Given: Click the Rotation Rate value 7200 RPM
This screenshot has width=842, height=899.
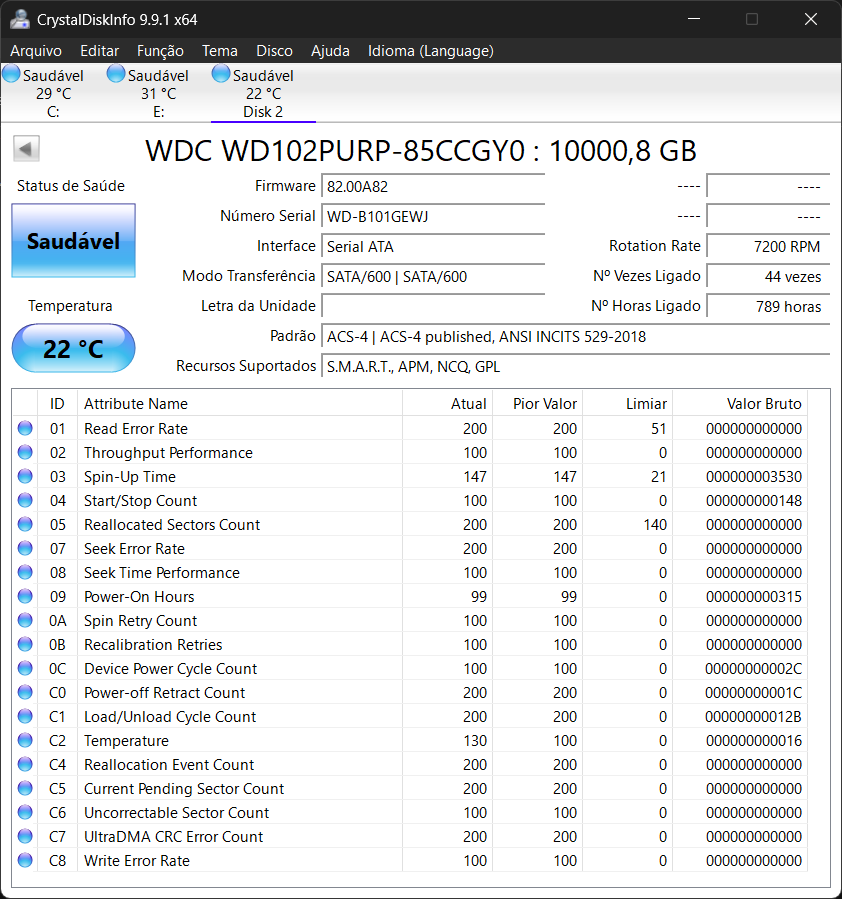Looking at the screenshot, I should [768, 246].
